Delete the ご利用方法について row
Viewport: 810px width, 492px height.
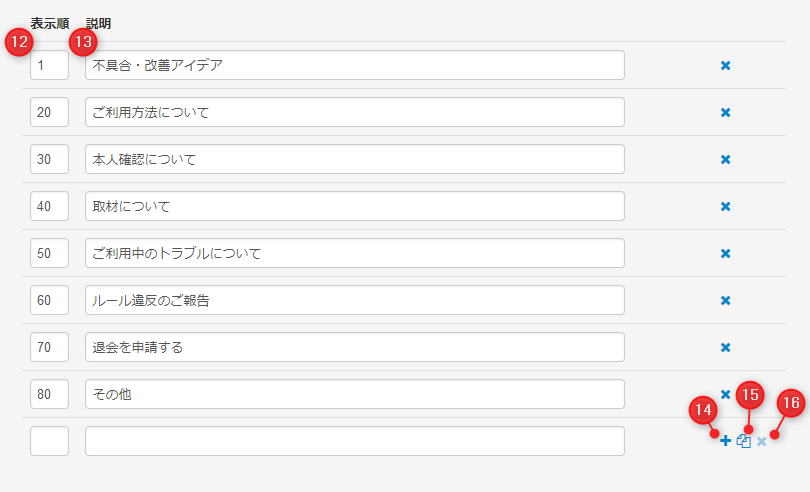click(x=726, y=113)
